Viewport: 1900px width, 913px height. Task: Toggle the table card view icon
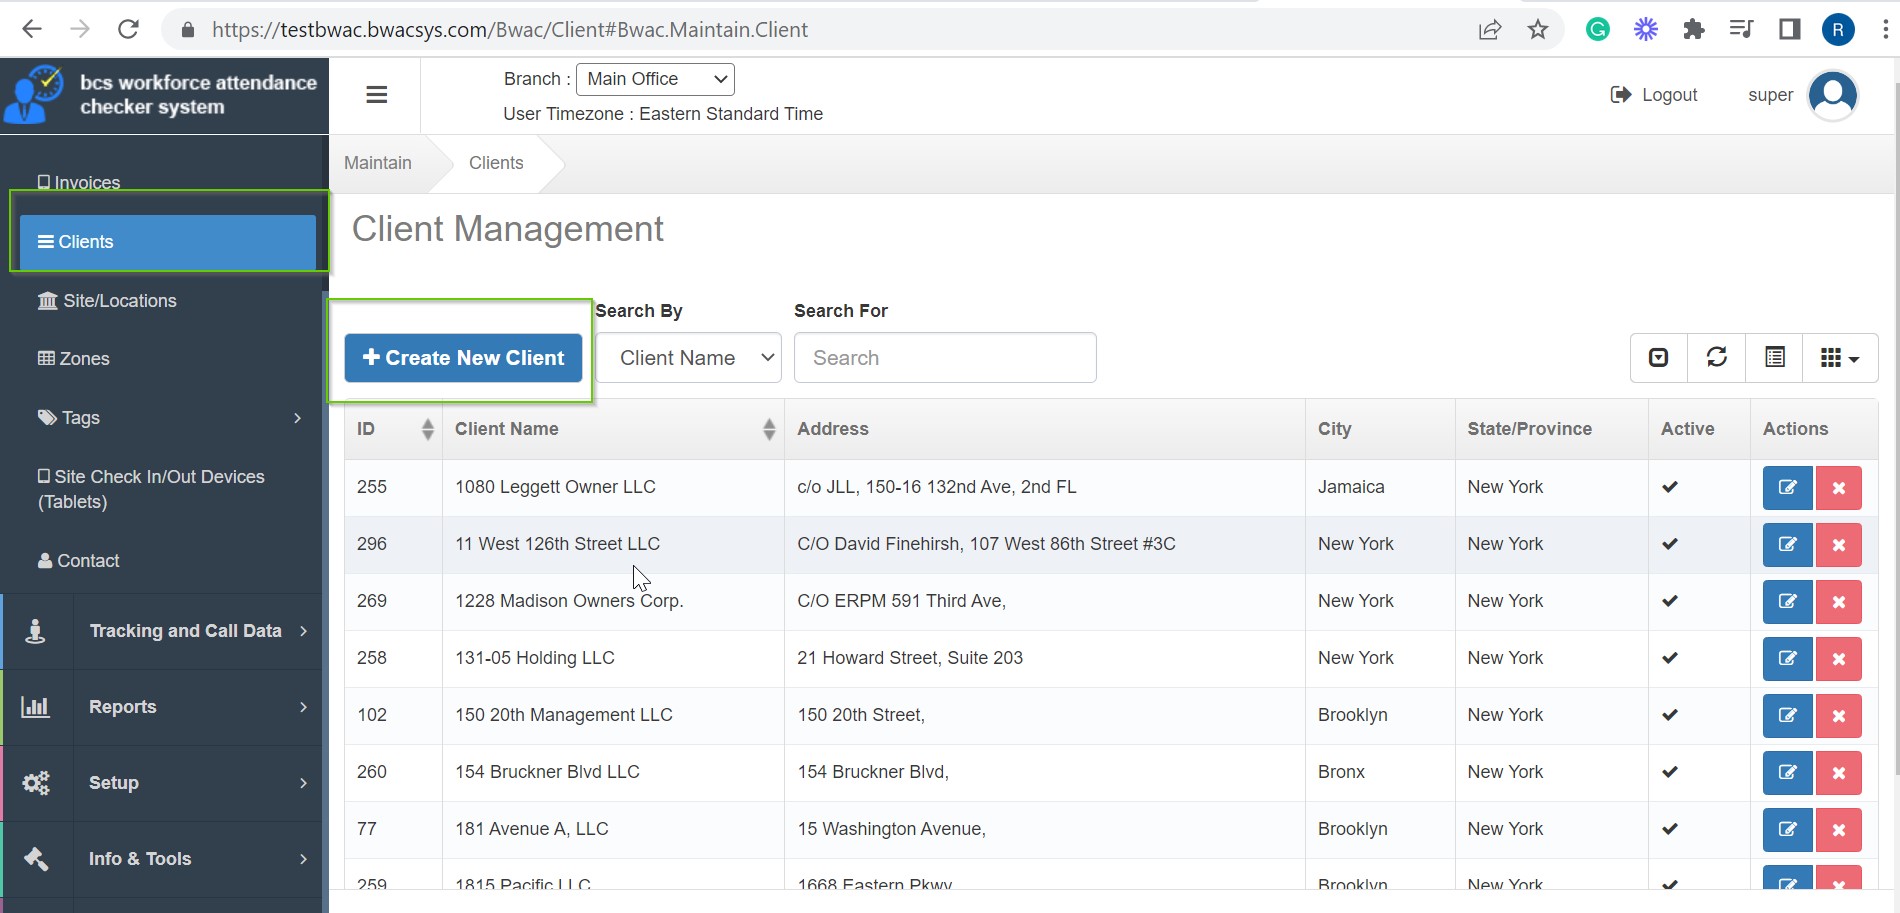[1774, 358]
